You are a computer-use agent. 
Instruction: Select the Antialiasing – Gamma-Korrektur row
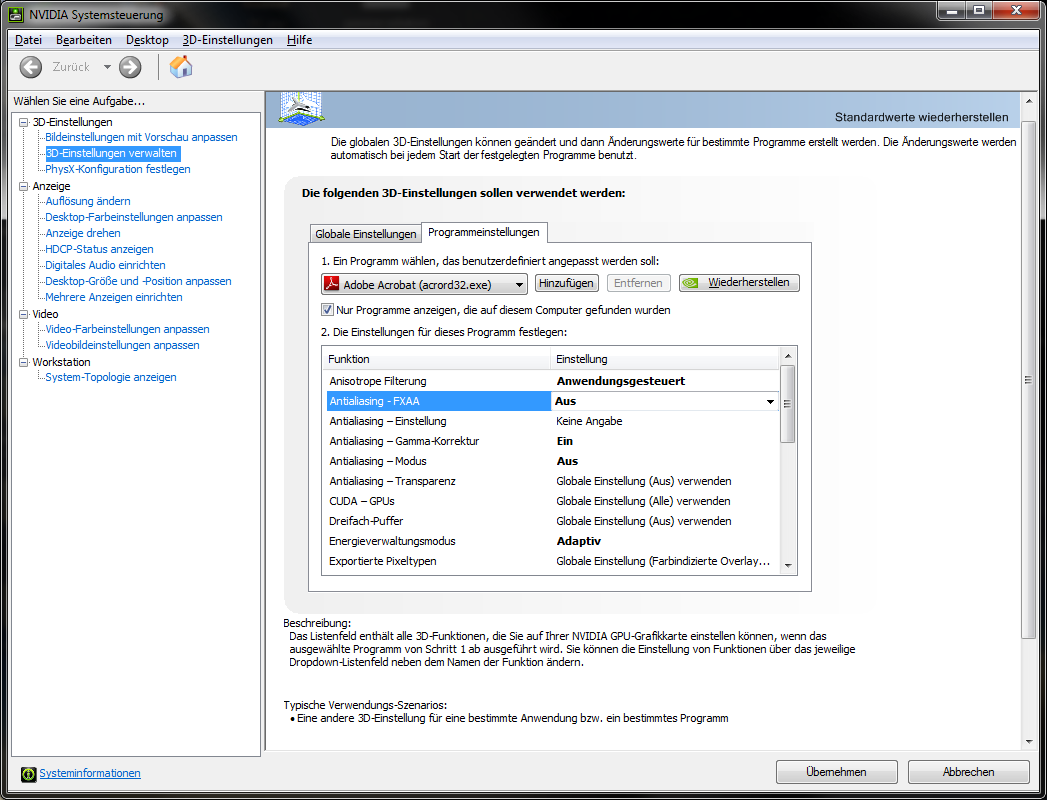[x=552, y=441]
